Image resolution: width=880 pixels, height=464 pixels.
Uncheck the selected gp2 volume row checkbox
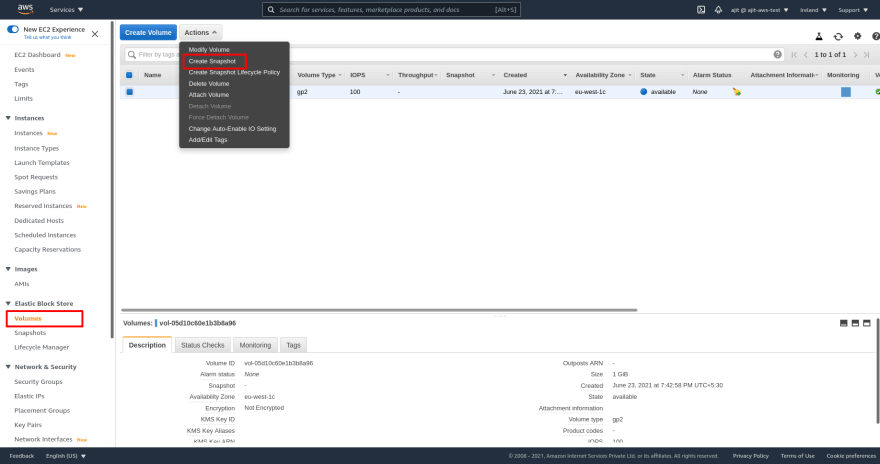pyautogui.click(x=129, y=91)
